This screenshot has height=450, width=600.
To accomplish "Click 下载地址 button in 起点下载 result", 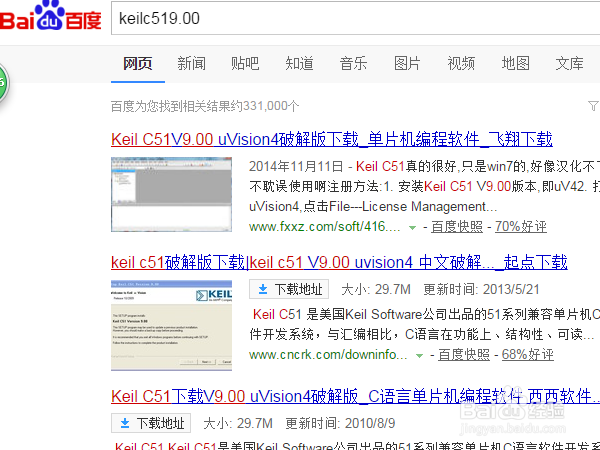I will 289,289.
